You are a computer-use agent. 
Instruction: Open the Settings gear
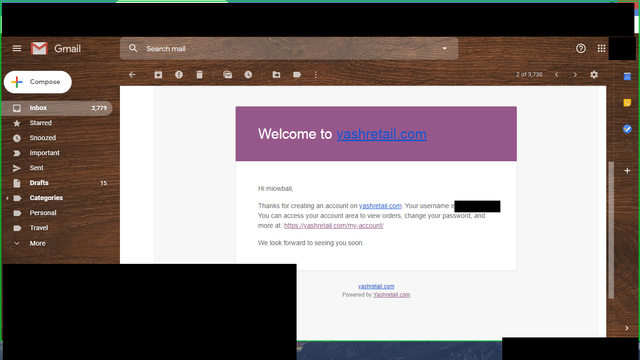[x=594, y=75]
